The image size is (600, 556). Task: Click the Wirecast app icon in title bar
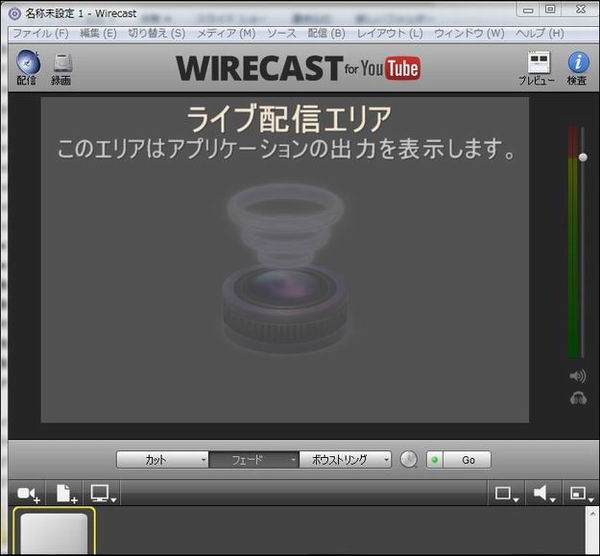(x=14, y=14)
